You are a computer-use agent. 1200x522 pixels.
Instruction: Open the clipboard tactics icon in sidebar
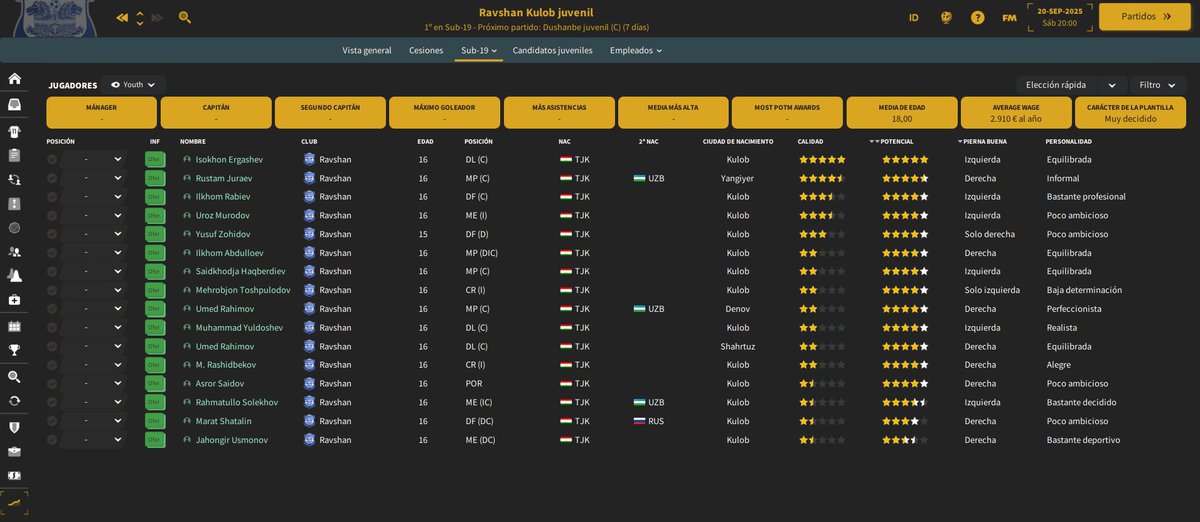[14, 155]
